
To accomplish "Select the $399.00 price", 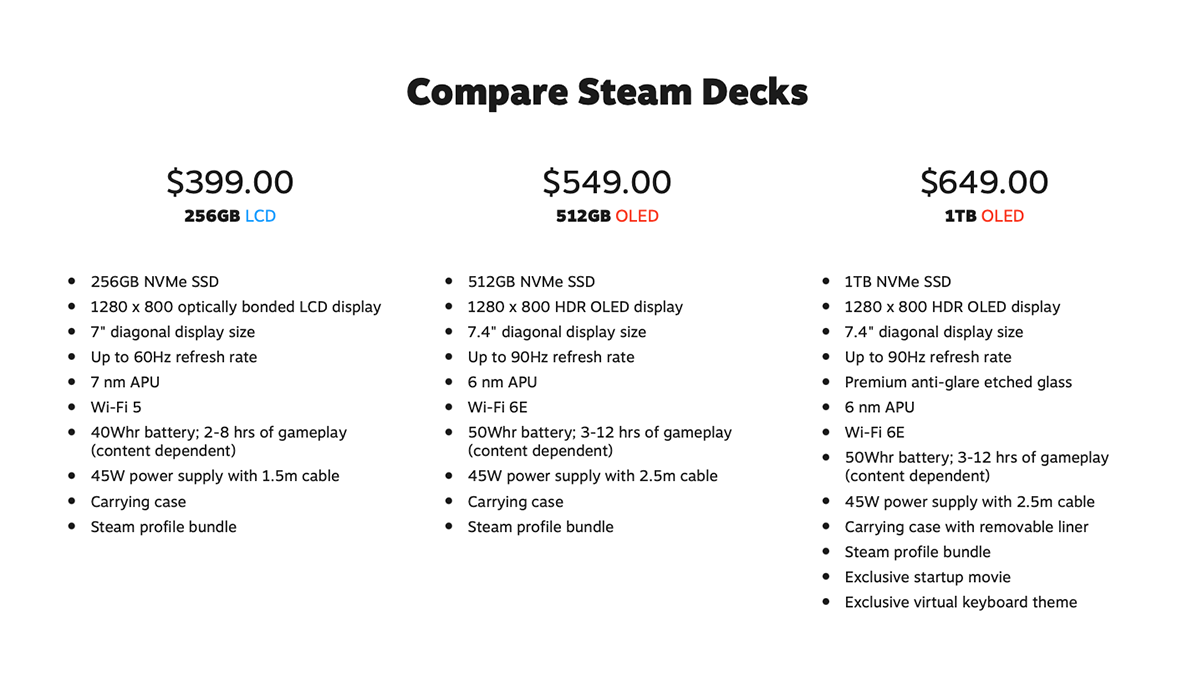I will point(230,182).
